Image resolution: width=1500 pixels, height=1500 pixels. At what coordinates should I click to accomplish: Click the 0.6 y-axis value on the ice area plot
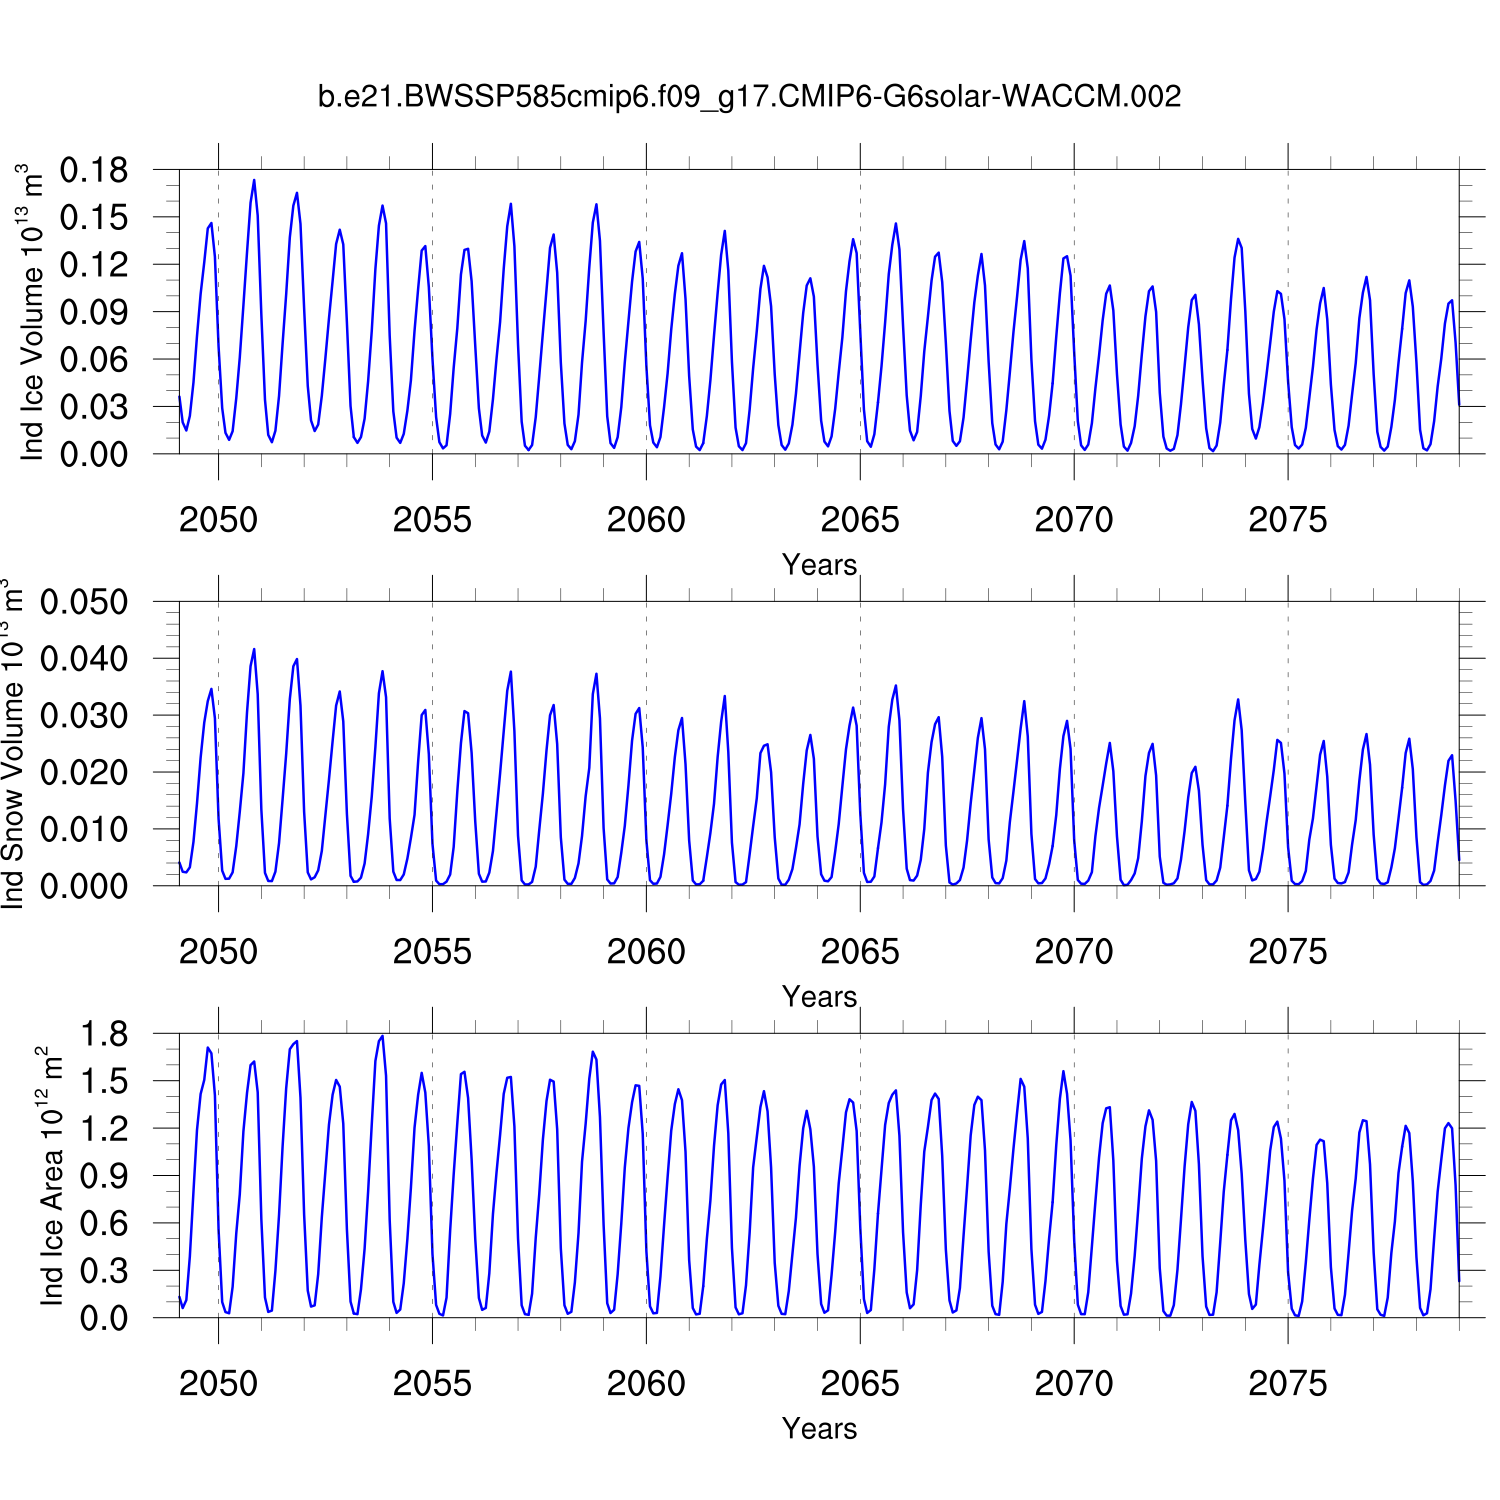104,1224
